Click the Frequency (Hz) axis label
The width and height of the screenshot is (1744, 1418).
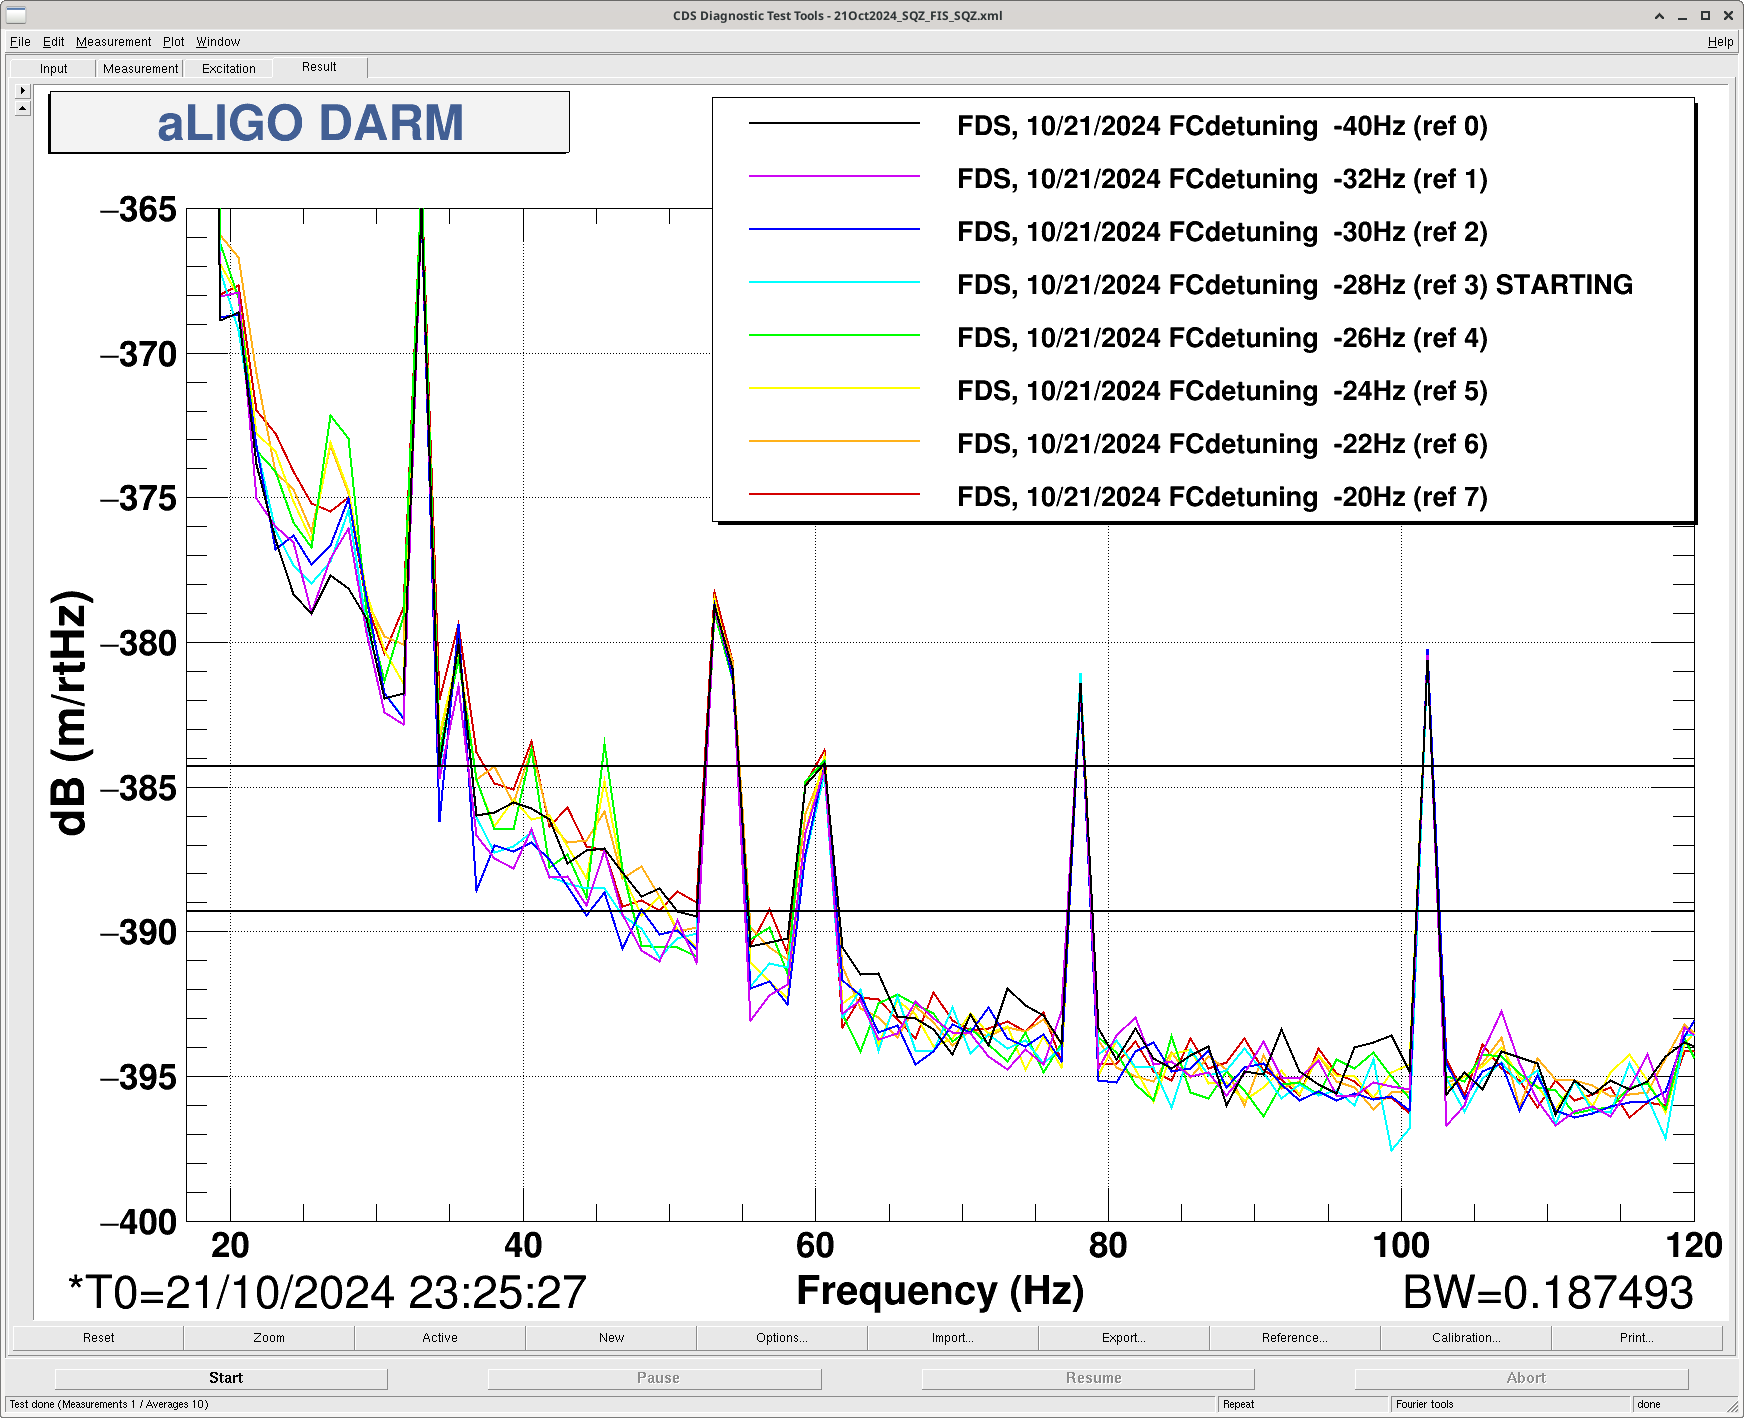click(940, 1291)
